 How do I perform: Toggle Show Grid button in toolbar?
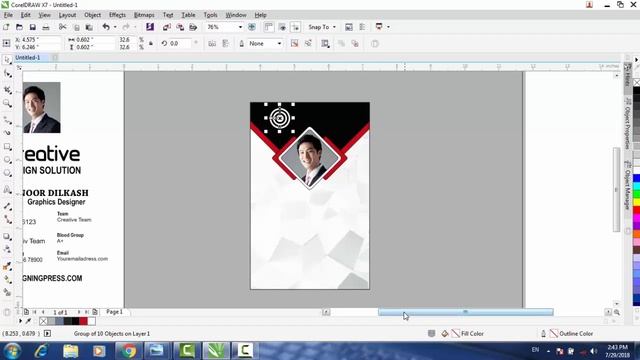[282, 27]
